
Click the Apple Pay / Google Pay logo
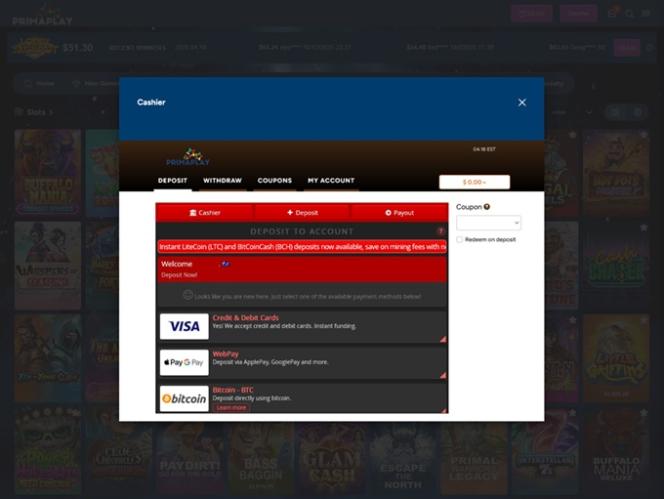coord(184,362)
